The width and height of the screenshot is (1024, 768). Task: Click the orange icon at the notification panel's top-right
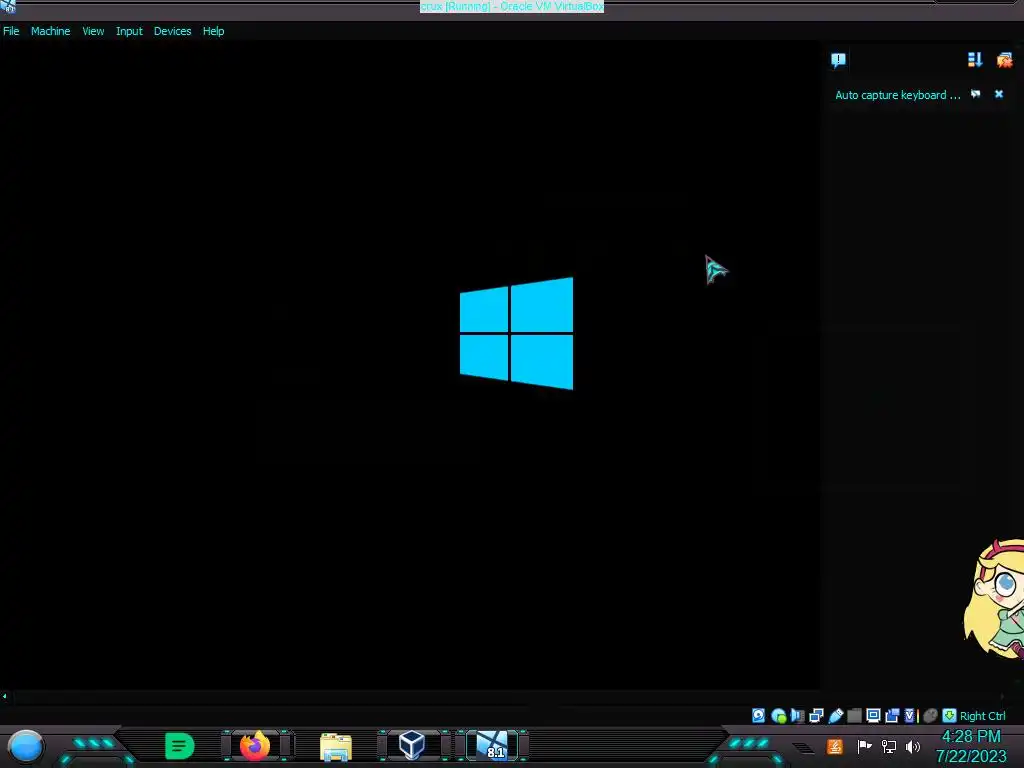coord(1004,60)
